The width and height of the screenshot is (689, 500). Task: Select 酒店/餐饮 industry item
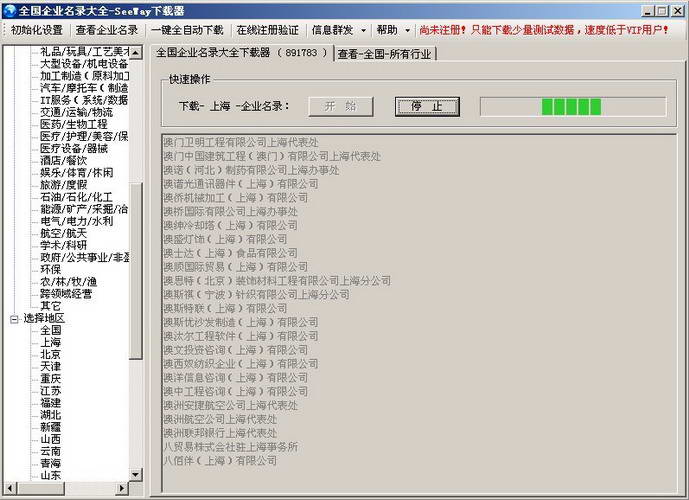tap(64, 161)
